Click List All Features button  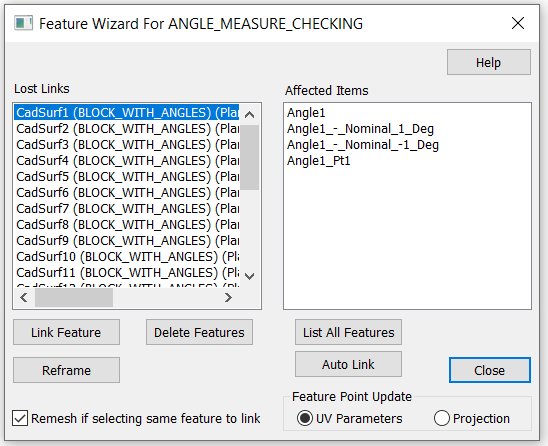click(x=348, y=332)
